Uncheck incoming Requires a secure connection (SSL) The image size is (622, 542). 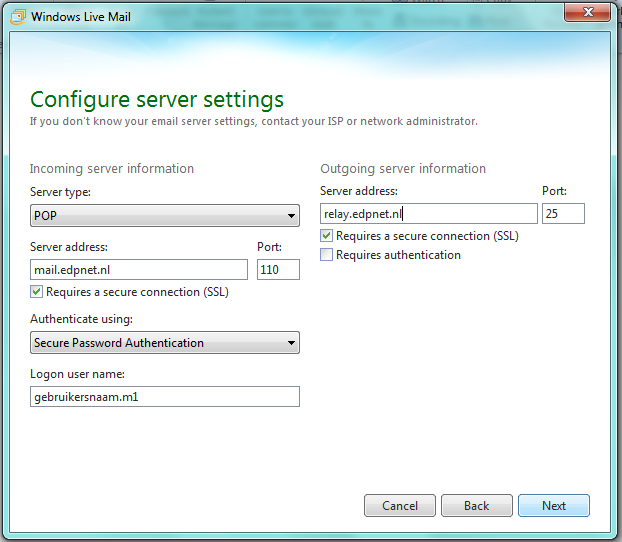[36, 292]
